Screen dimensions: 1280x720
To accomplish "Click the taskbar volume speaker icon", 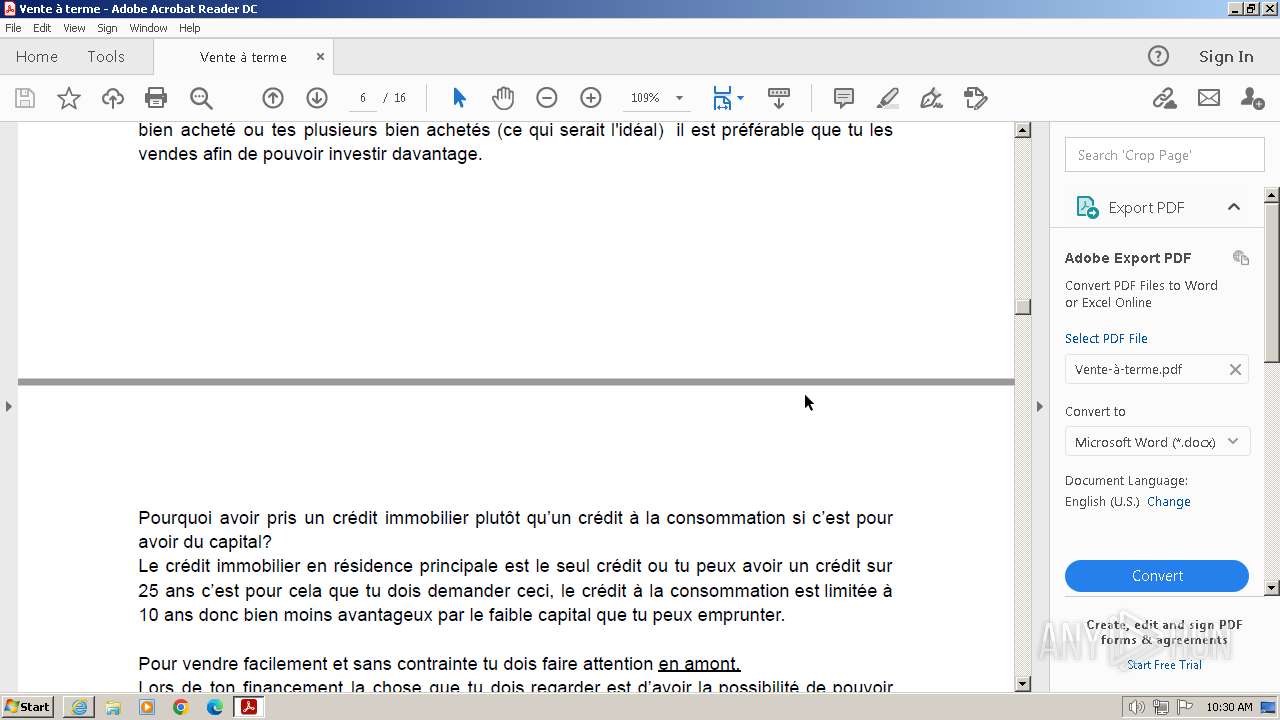I will [1137, 707].
